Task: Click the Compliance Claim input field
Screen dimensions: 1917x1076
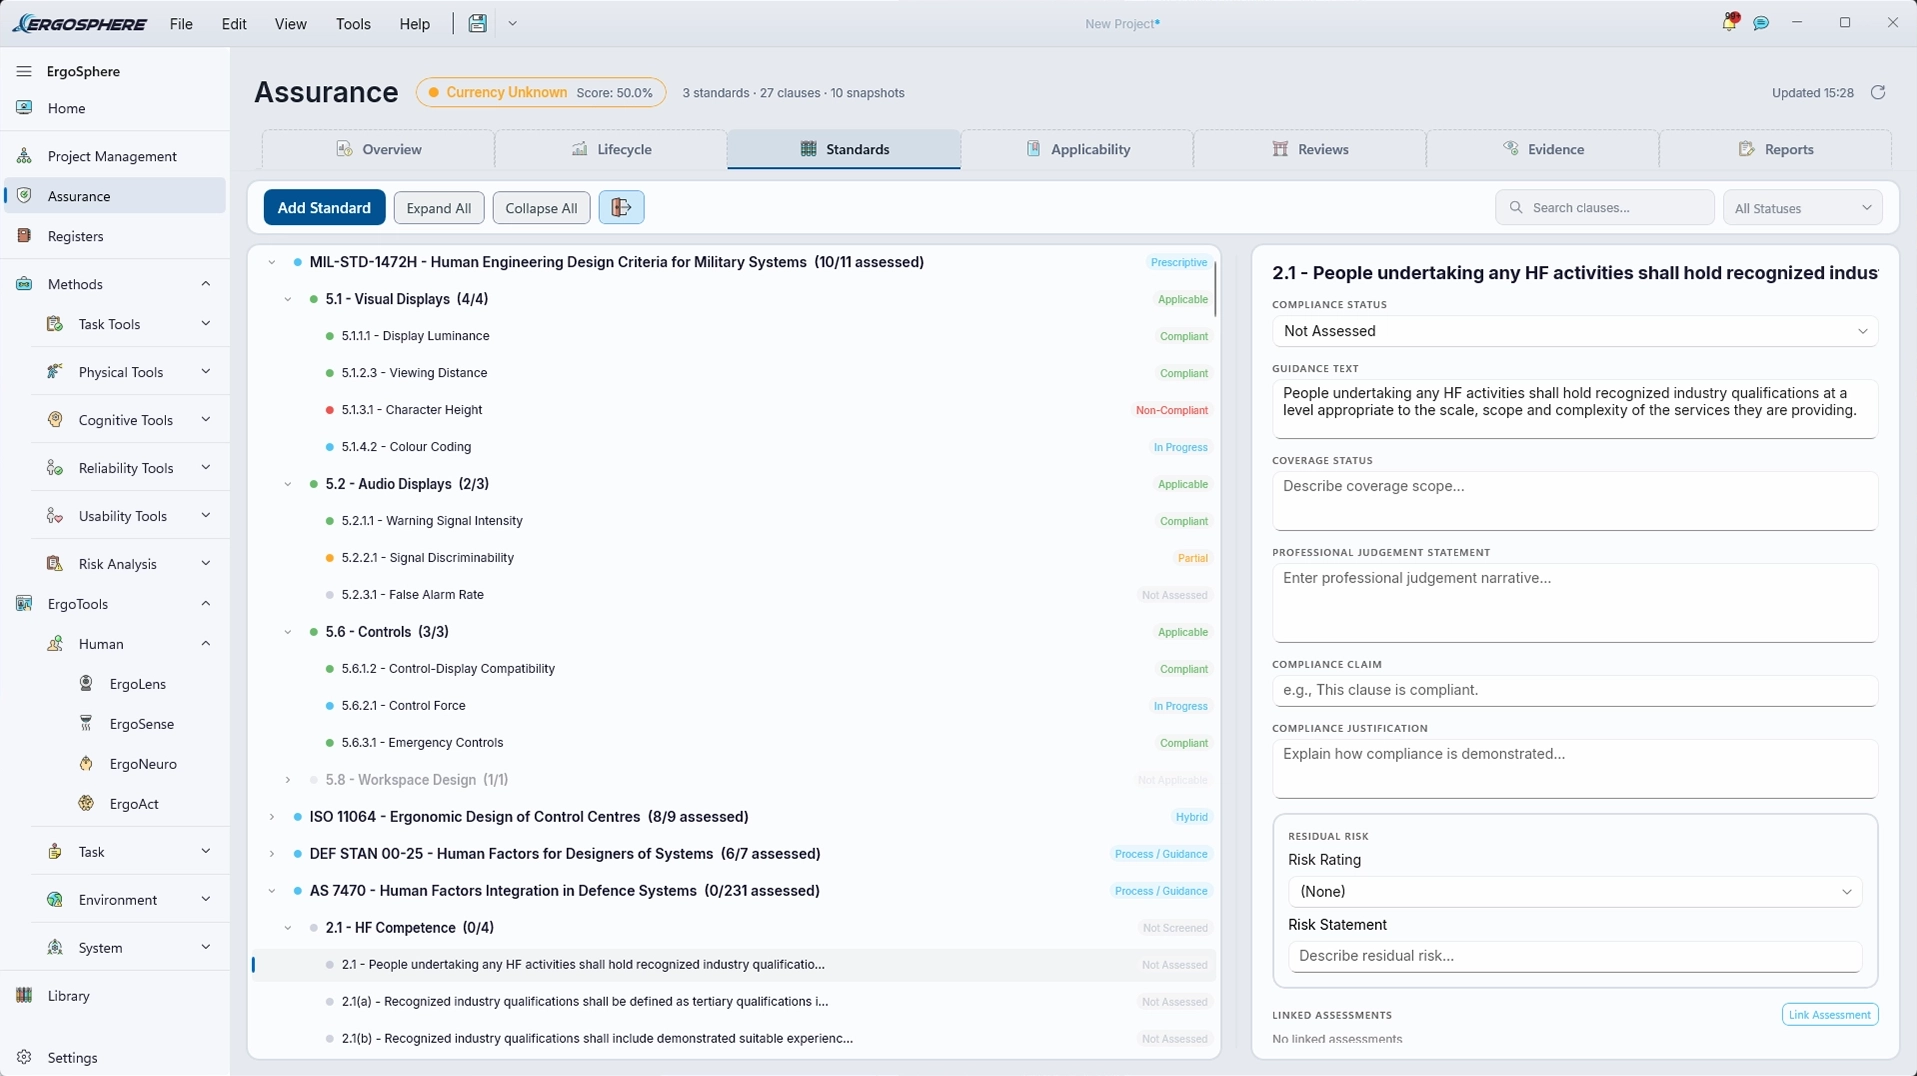Action: 1574,691
